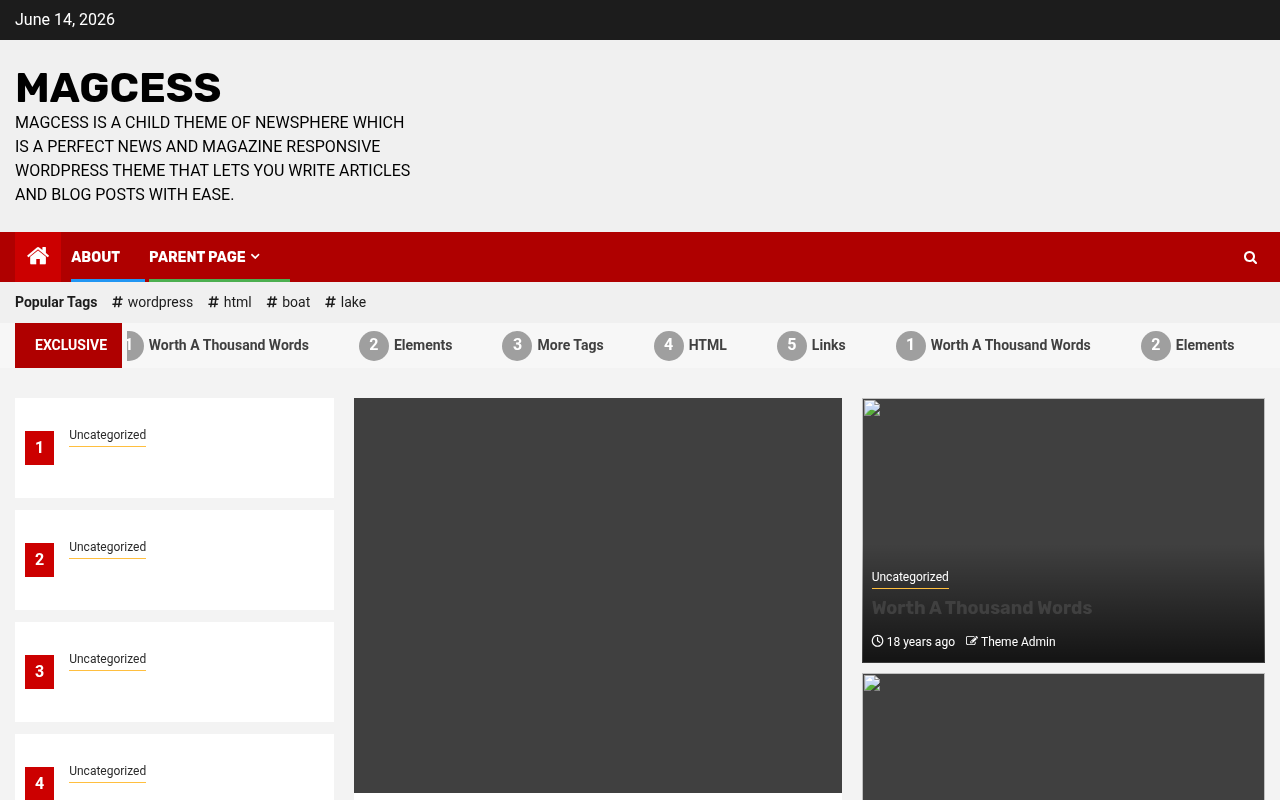Open the HTML ticker headline
The image size is (1280, 800).
point(708,345)
